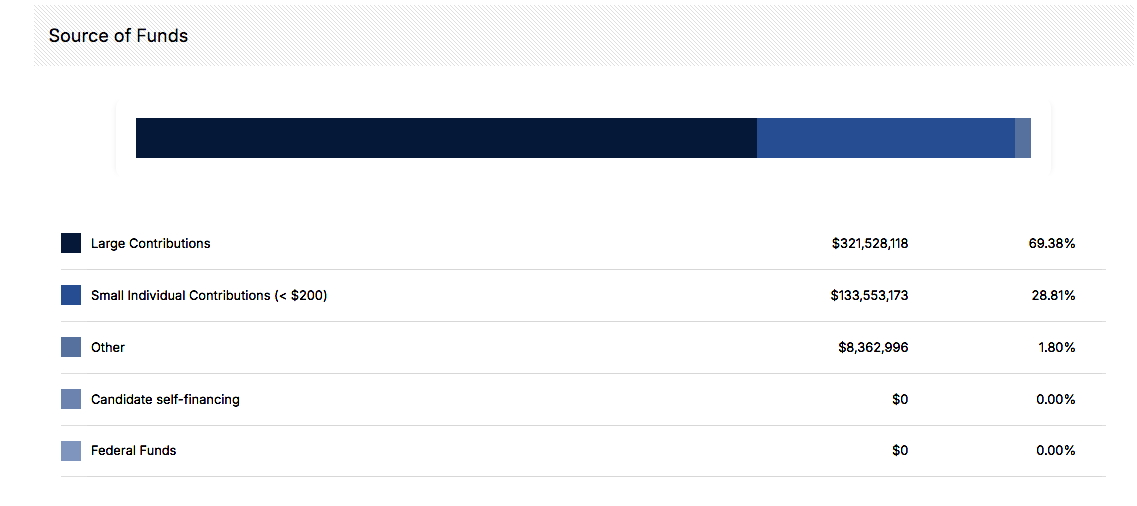Click the Candidate self-financing label
The image size is (1137, 506).
(165, 399)
